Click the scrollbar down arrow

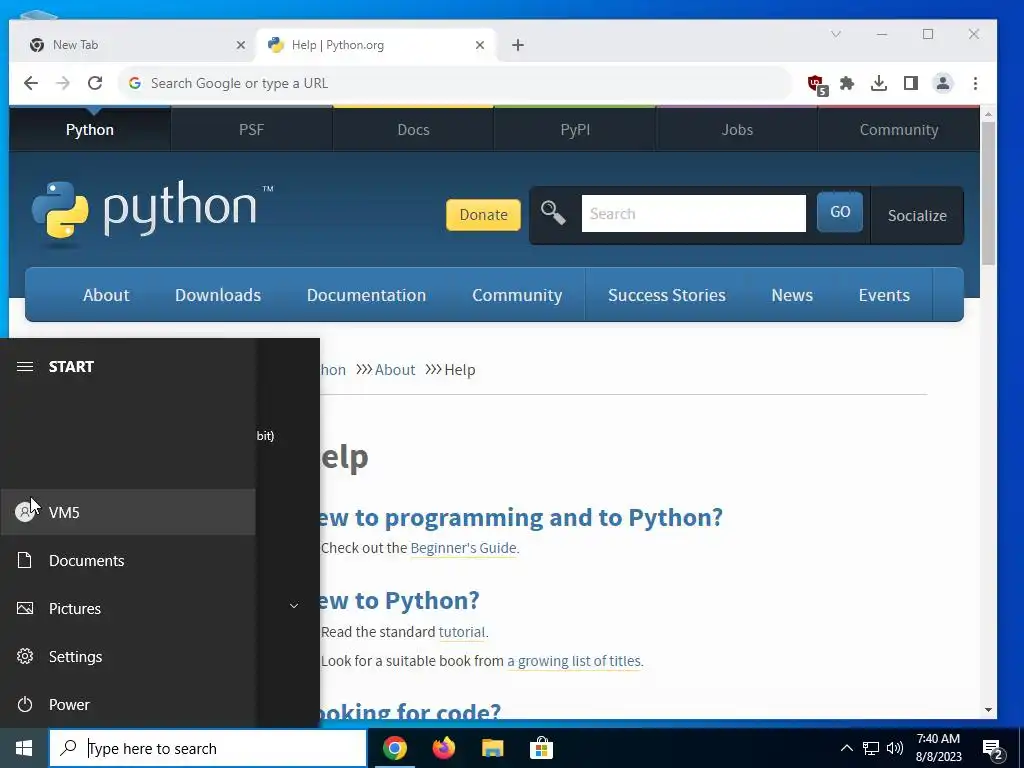pyautogui.click(x=988, y=710)
